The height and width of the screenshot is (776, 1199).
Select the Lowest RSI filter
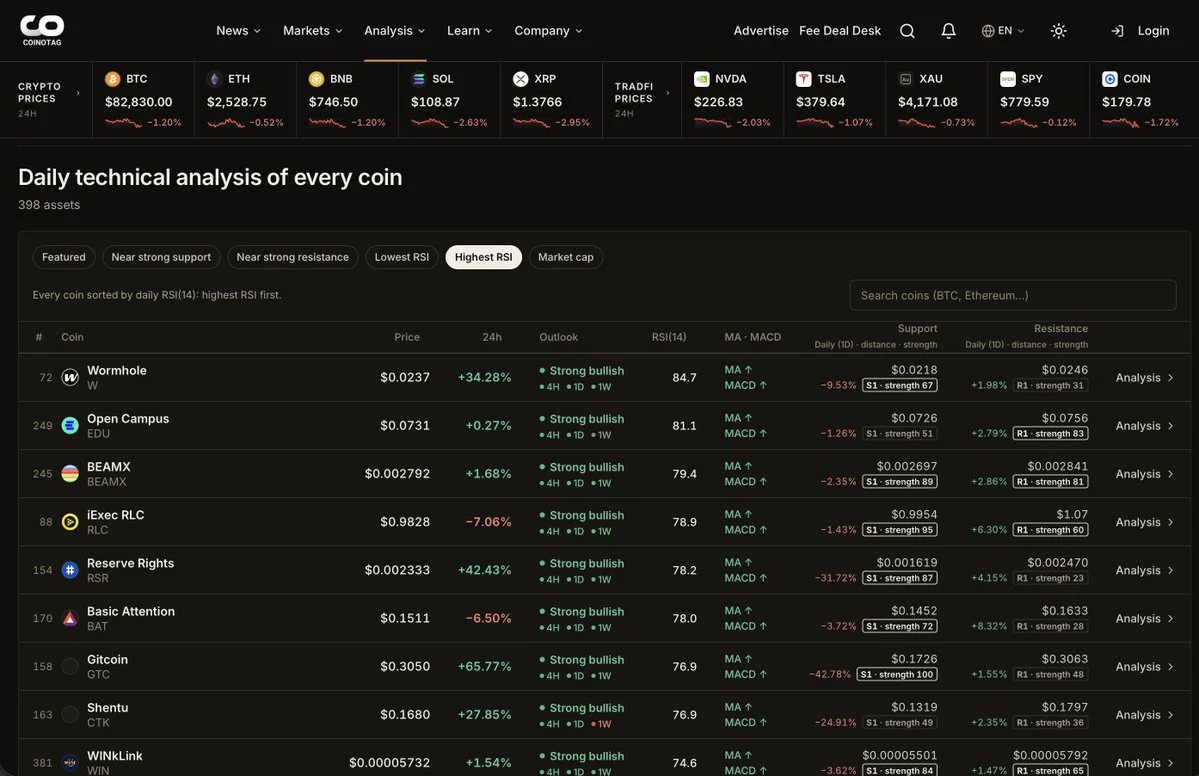point(401,257)
